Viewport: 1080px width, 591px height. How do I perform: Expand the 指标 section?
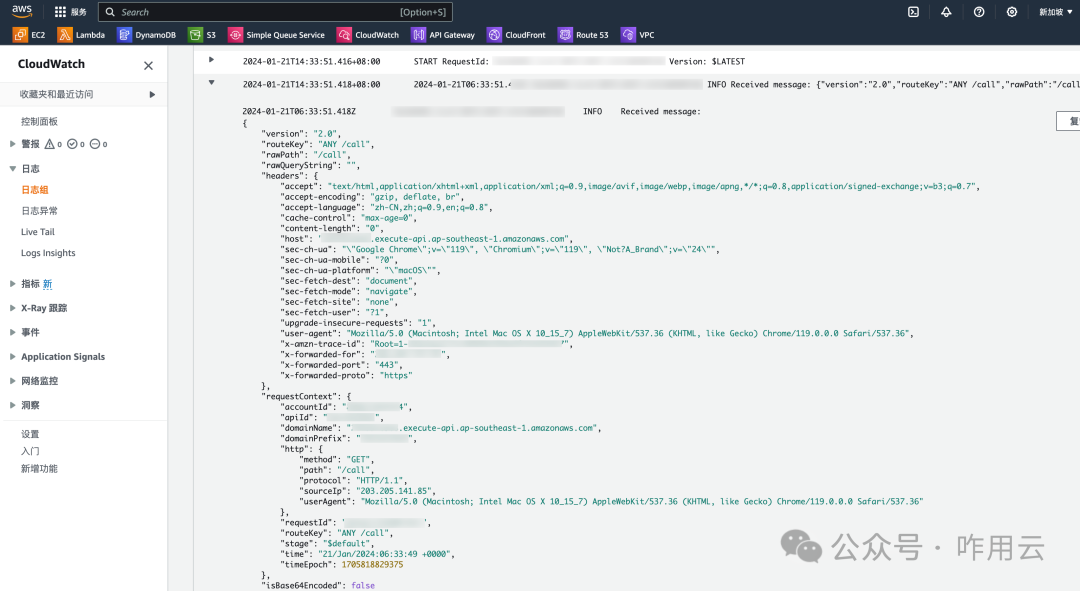tap(12, 283)
